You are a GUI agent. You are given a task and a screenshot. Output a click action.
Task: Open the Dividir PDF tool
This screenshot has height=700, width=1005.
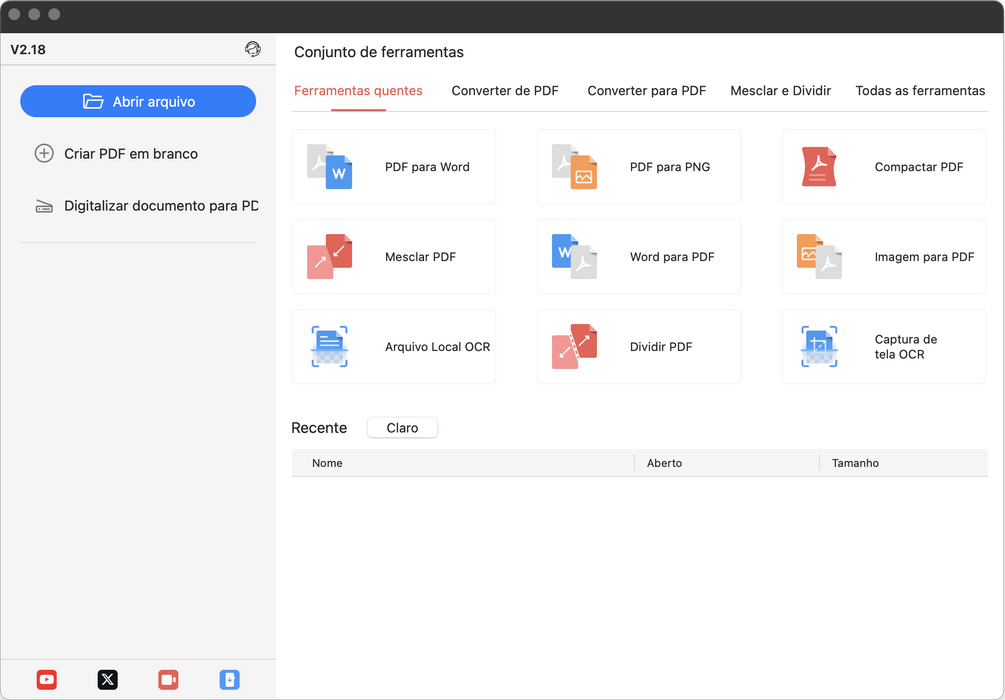click(638, 346)
